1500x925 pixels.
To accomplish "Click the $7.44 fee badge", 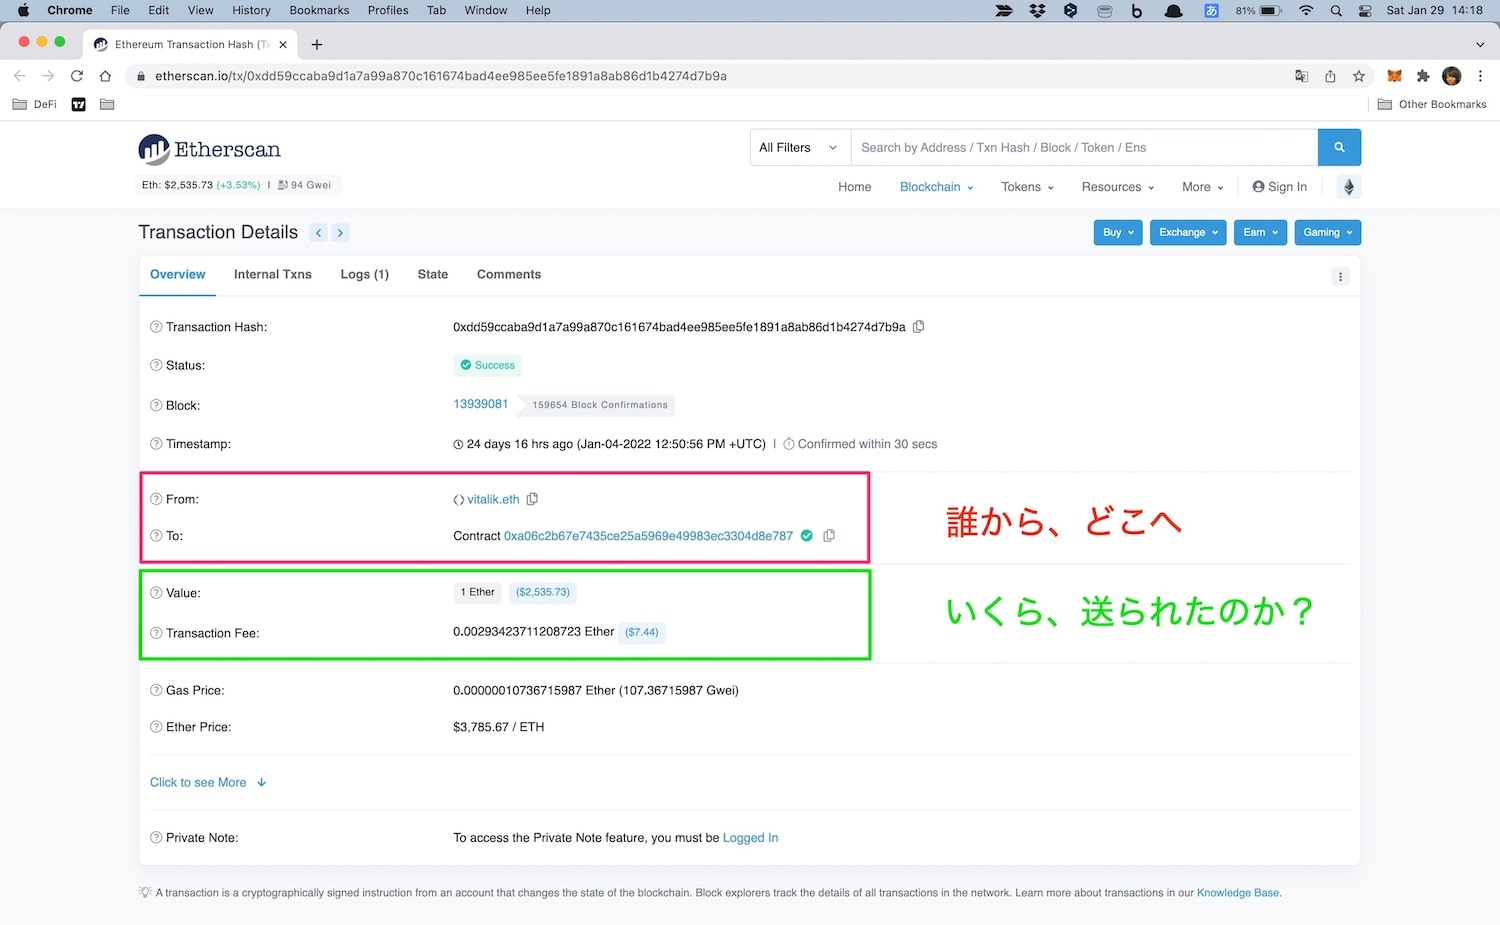I will tap(642, 632).
